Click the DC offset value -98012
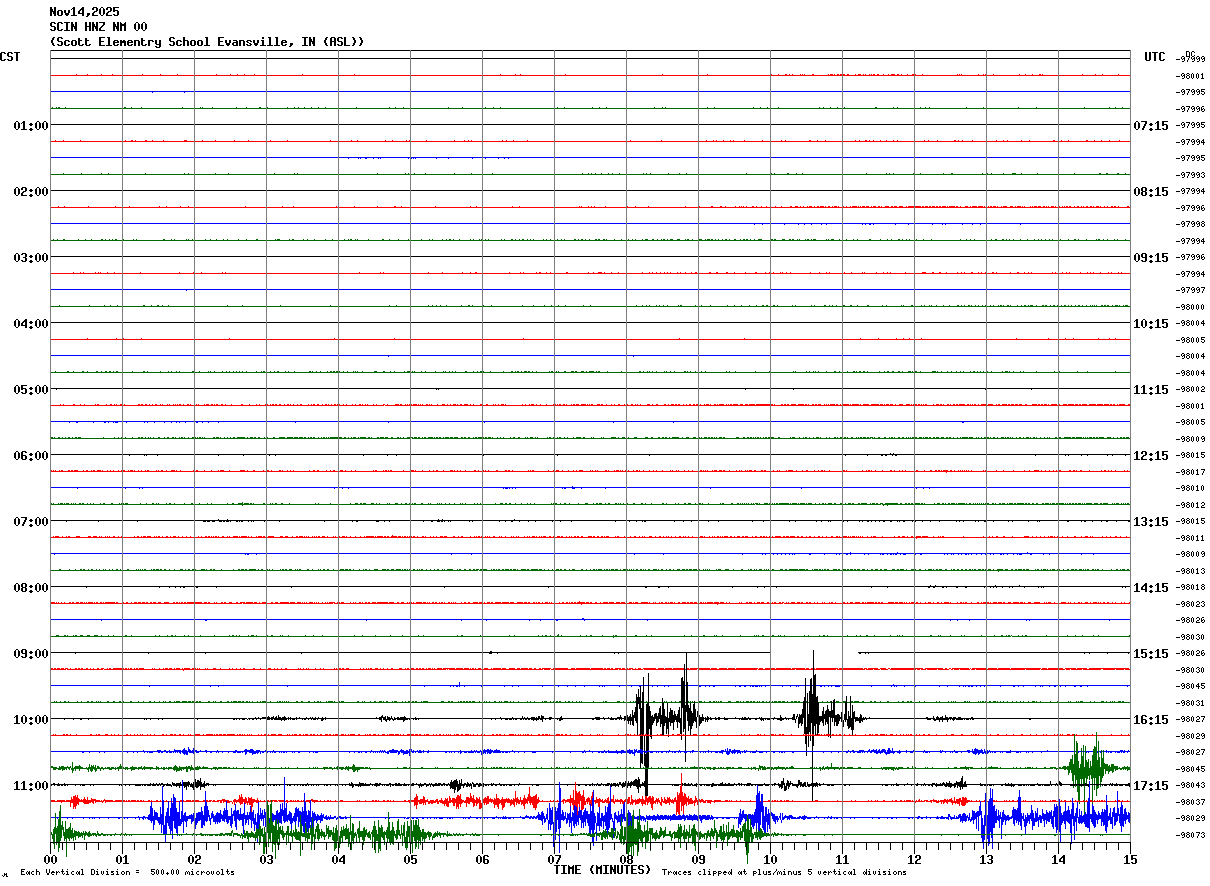This screenshot has width=1210, height=886. click(1191, 505)
